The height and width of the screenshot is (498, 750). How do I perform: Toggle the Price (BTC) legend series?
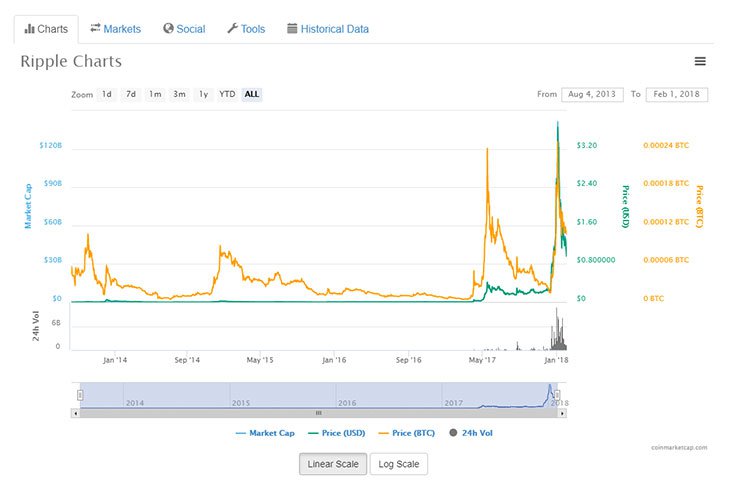(407, 433)
